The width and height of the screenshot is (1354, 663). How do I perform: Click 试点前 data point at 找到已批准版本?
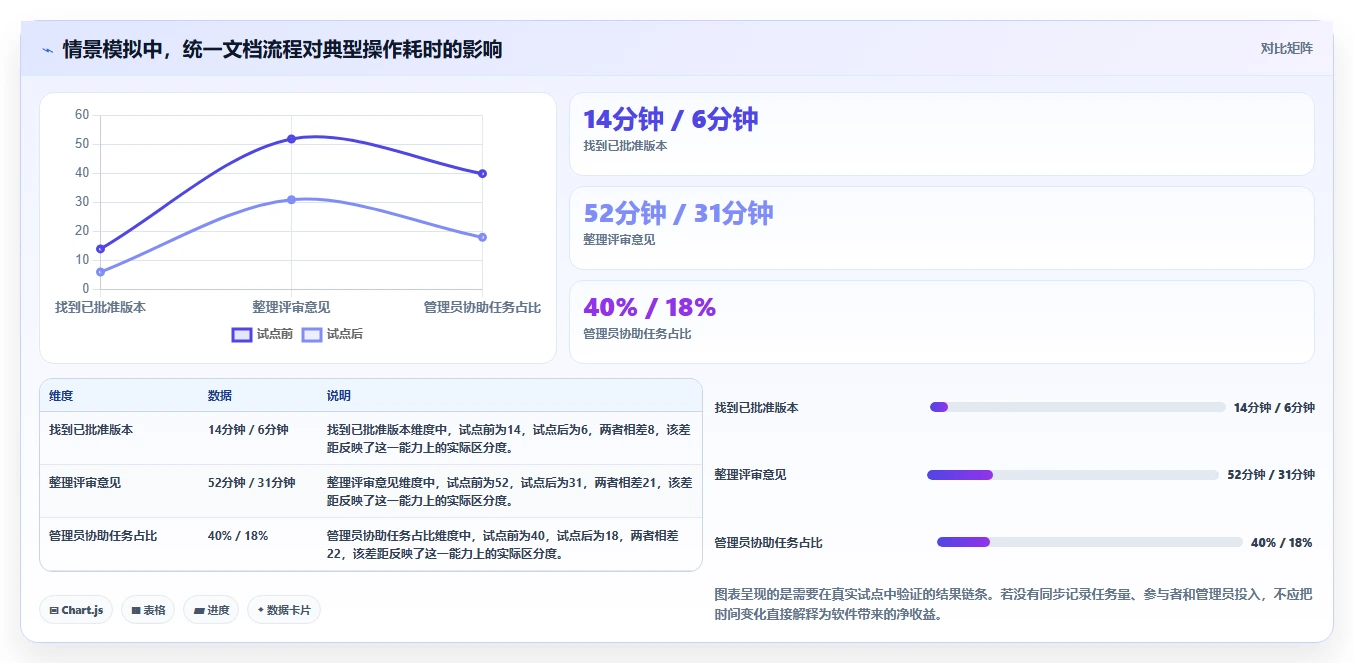pyautogui.click(x=100, y=248)
